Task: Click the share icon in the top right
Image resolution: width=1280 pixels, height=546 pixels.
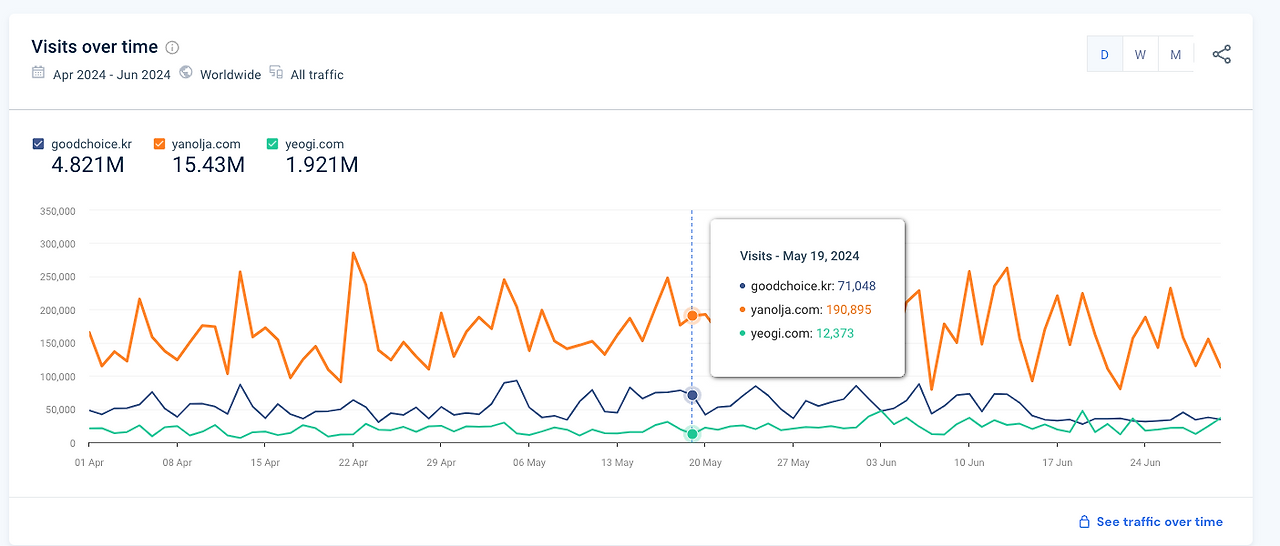Action: click(1221, 54)
